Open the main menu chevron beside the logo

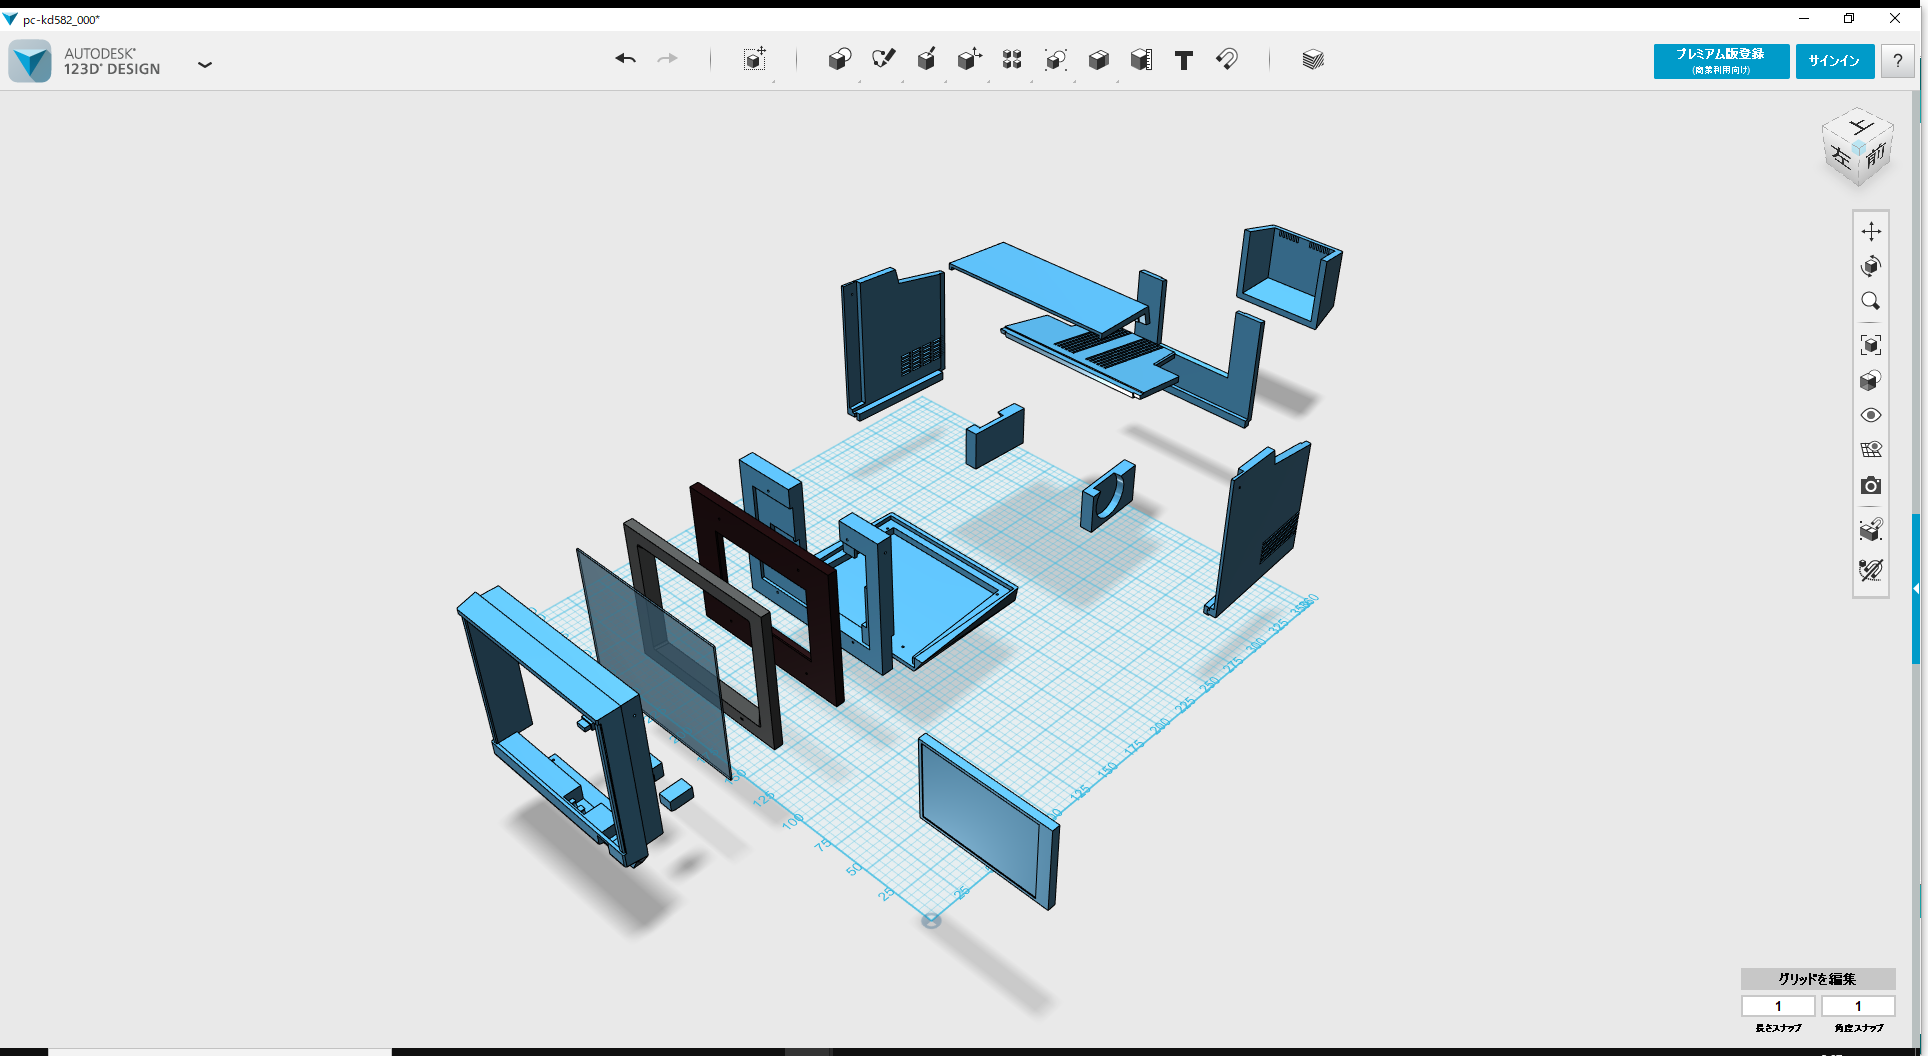(205, 63)
